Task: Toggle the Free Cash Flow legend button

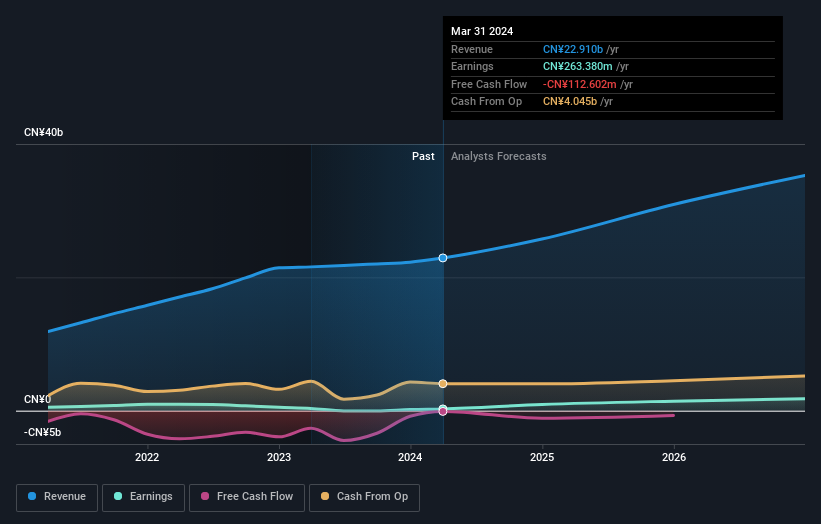Action: coord(247,497)
